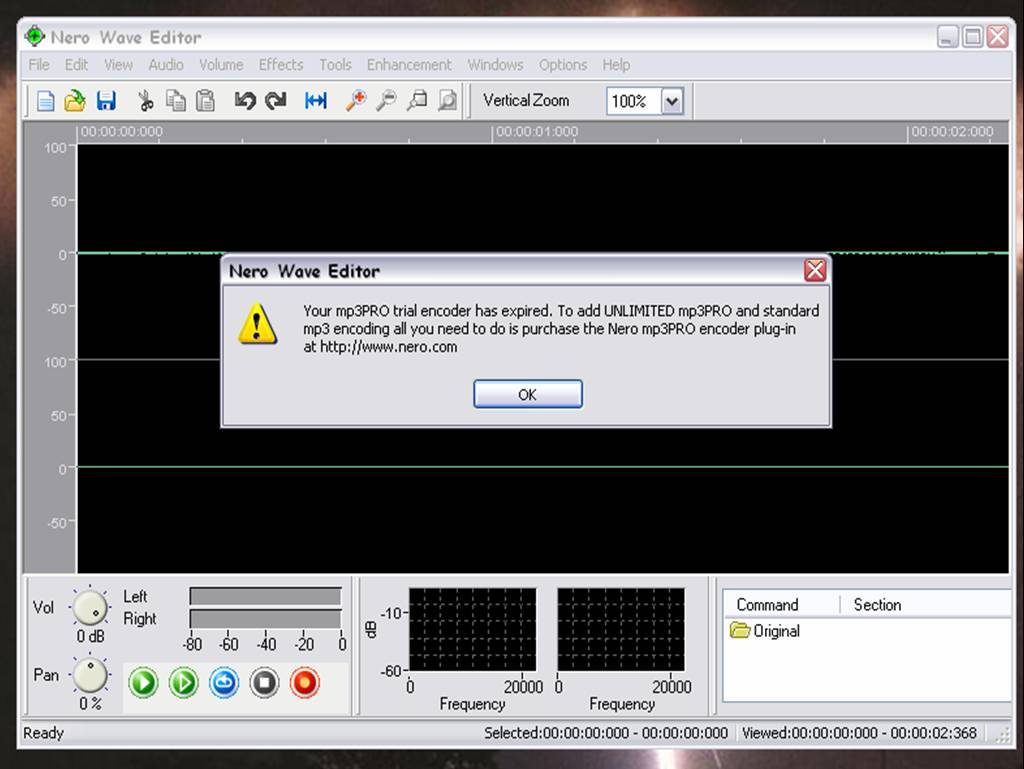Undo the last action via the toolbar
The width and height of the screenshot is (1024, 769).
pos(245,101)
